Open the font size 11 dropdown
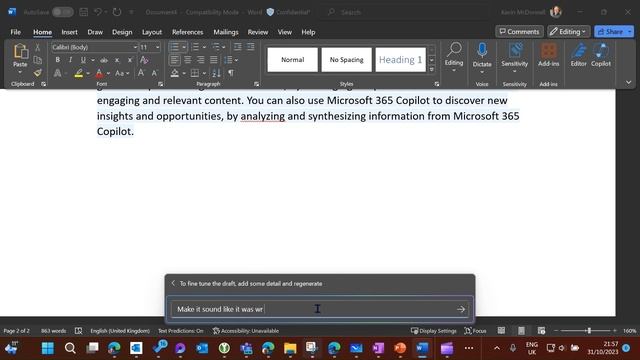 [x=158, y=47]
